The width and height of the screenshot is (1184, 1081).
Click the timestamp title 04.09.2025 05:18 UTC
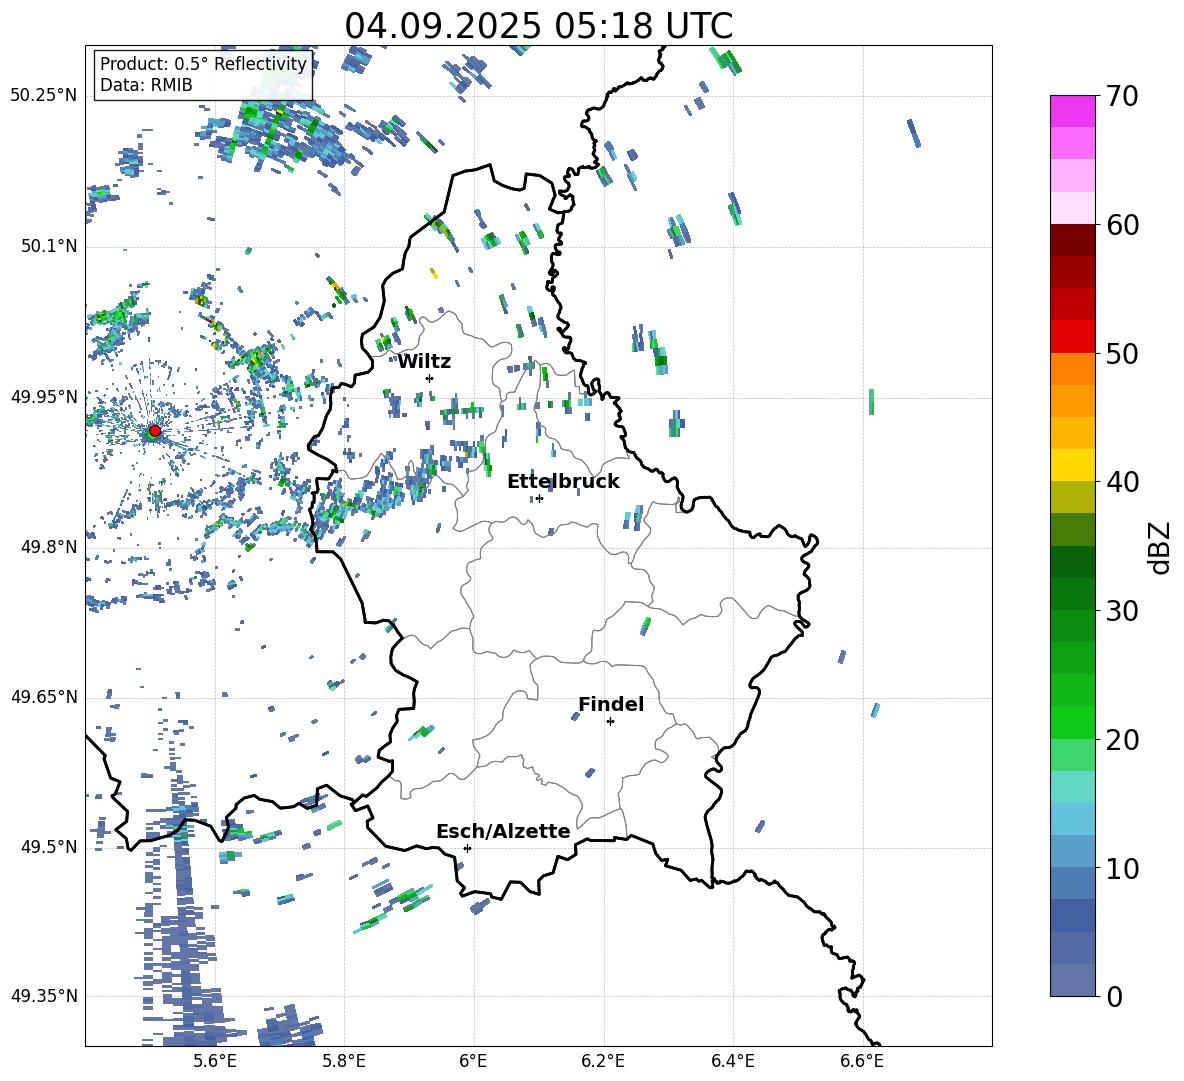point(538,26)
